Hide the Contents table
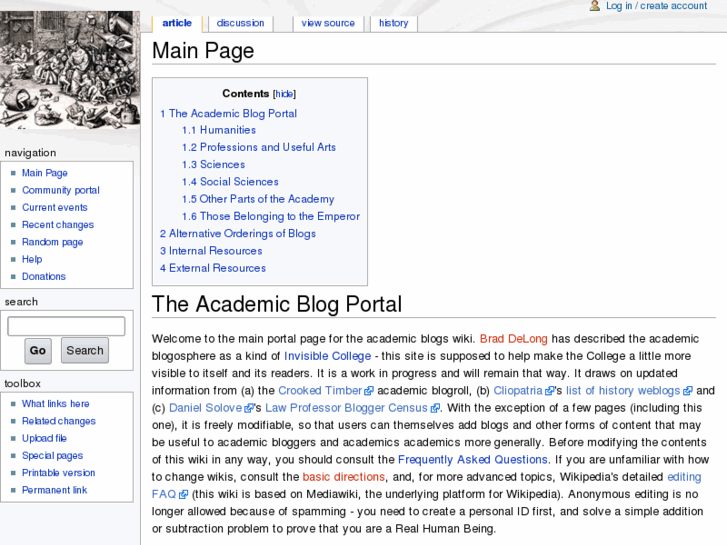 point(284,94)
